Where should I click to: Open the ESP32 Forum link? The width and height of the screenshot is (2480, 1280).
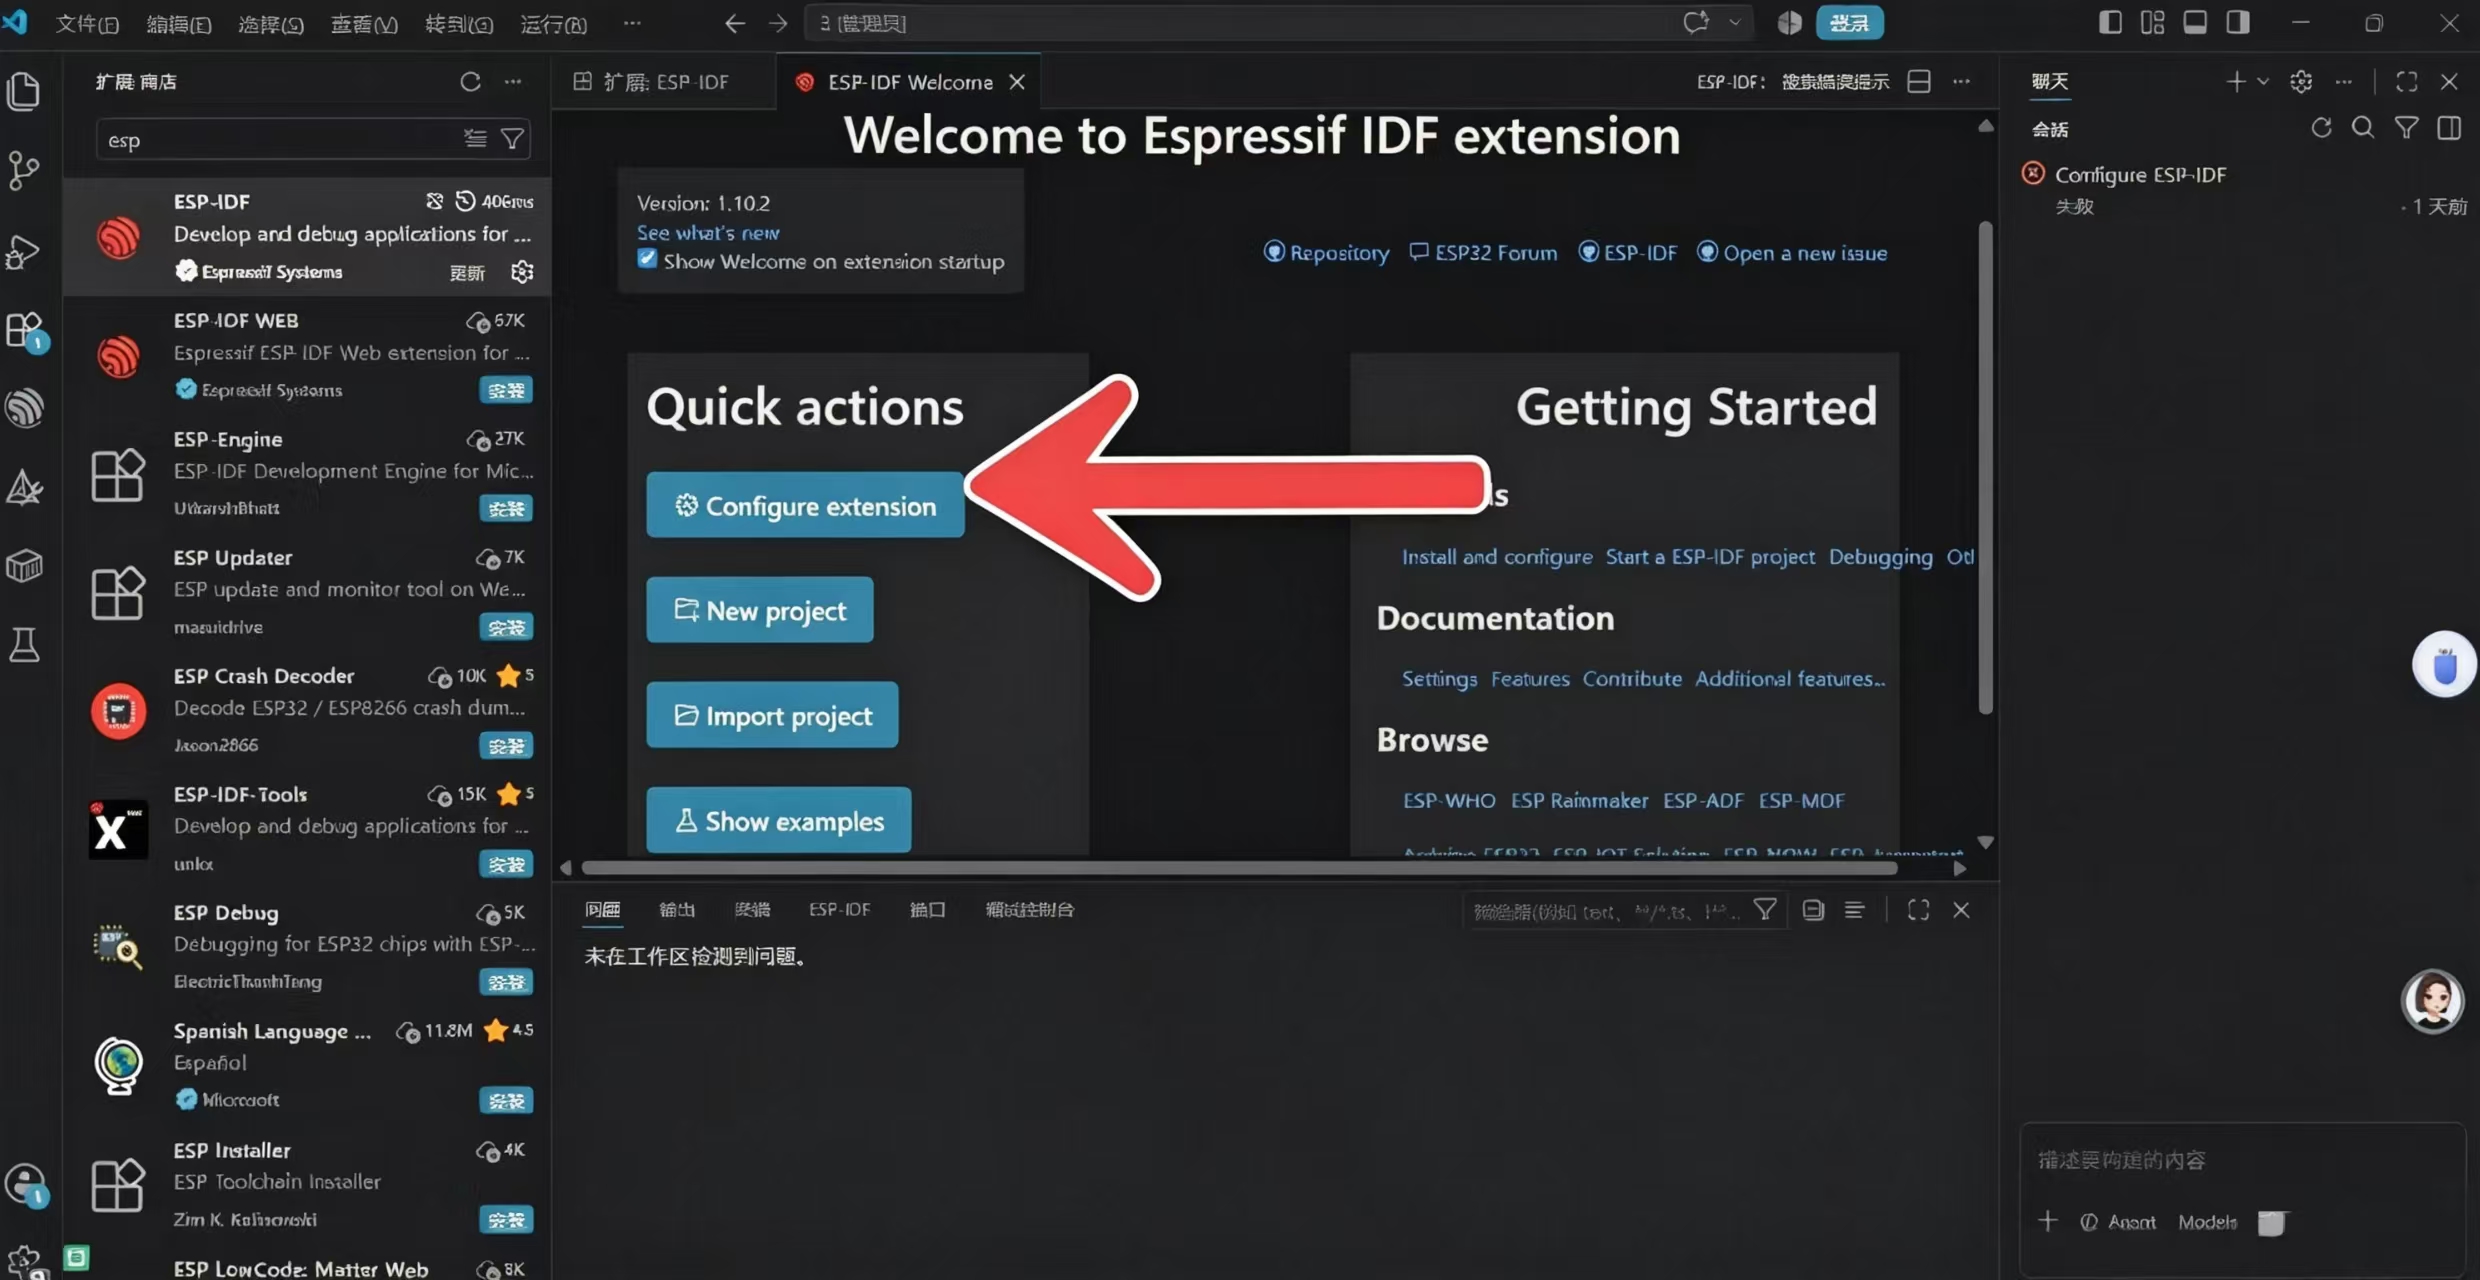pyautogui.click(x=1483, y=253)
